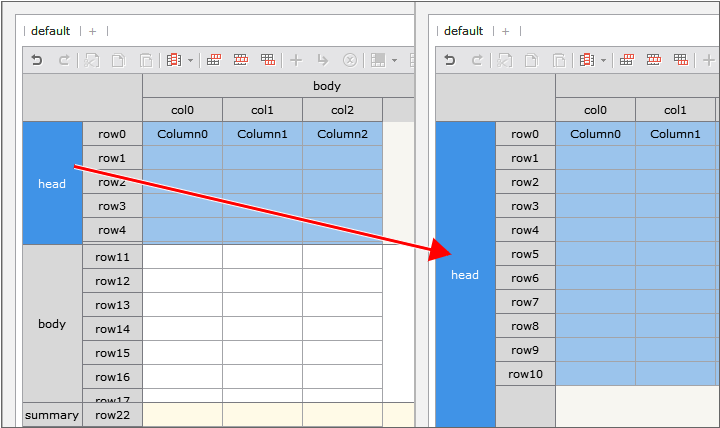This screenshot has height=428, width=720.
Task: Add a new tab with plus in right panel
Action: [x=506, y=31]
